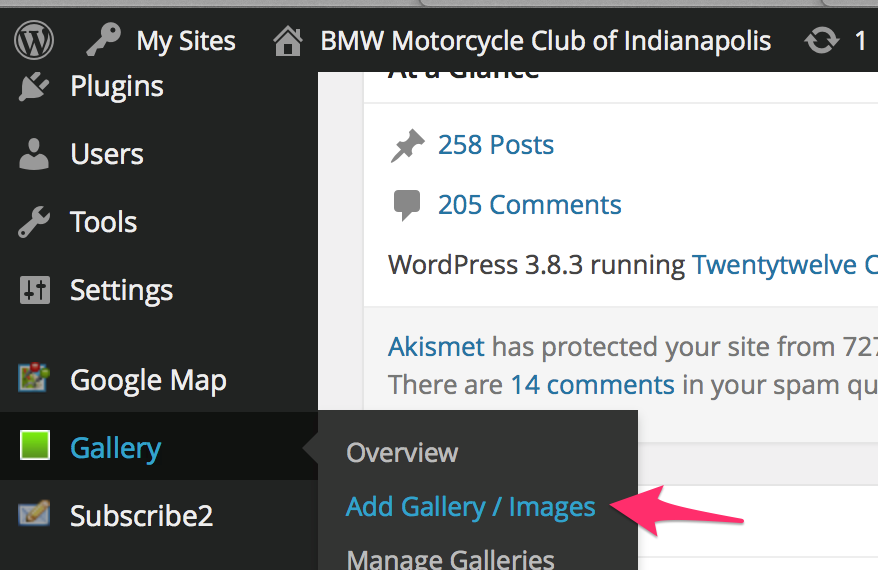The width and height of the screenshot is (878, 570).
Task: Click the My Sites key icon
Action: click(104, 39)
